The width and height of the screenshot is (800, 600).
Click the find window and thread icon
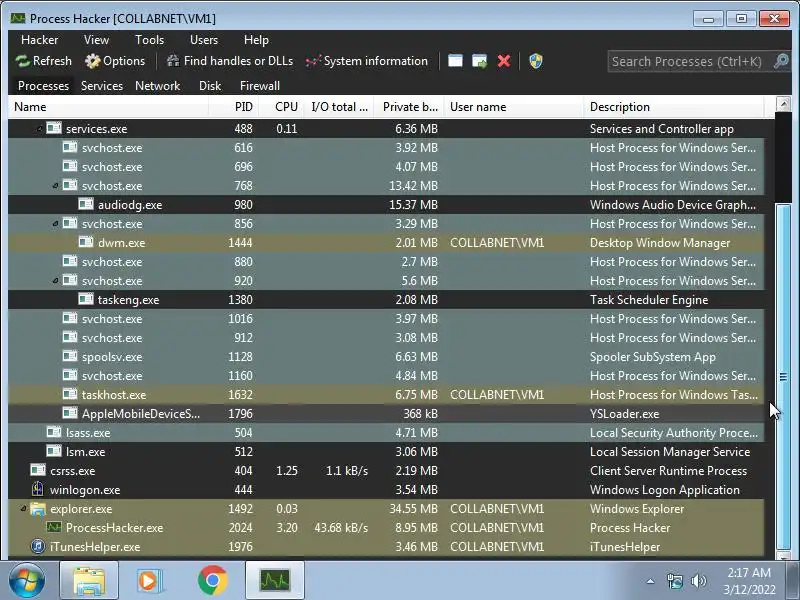click(480, 61)
